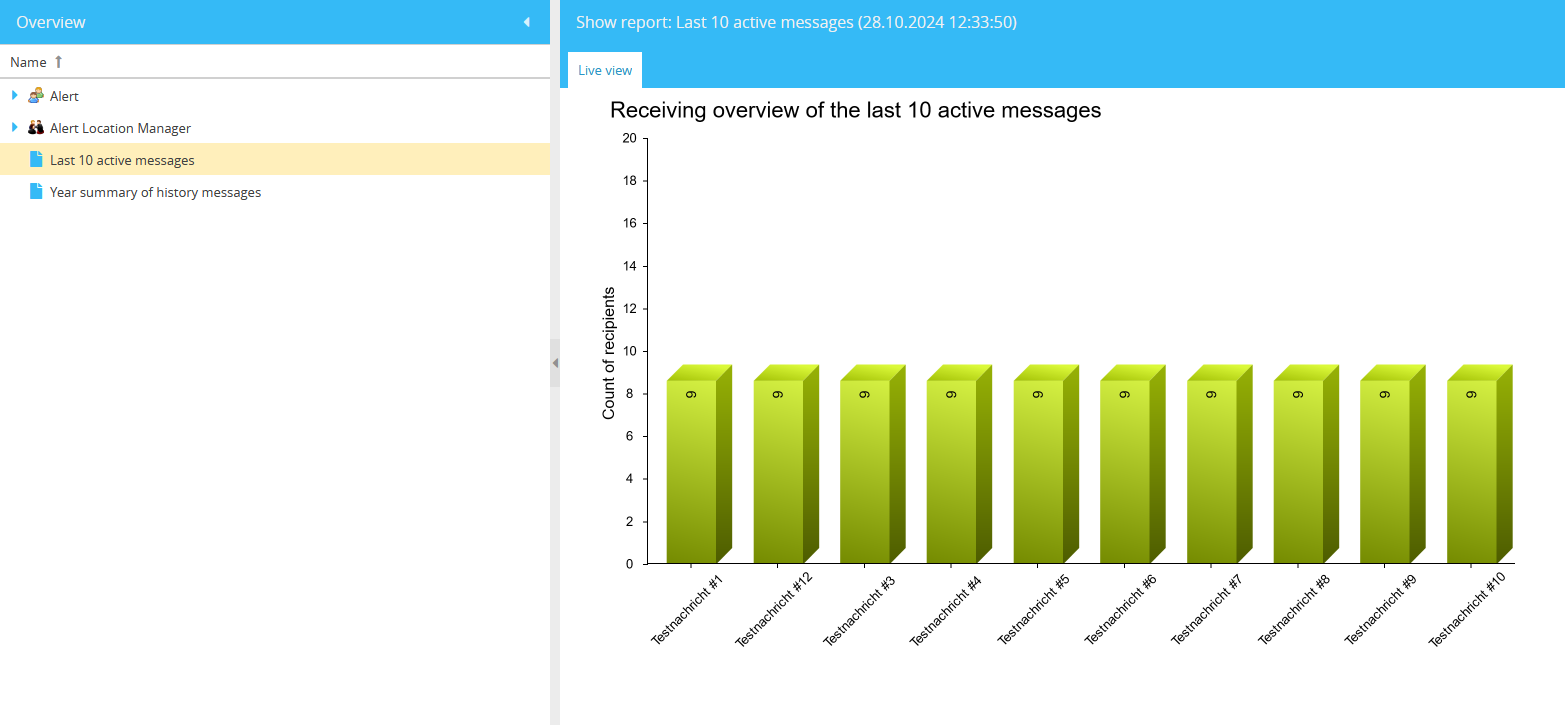
Task: Click the Testnachricht #10 bar
Action: point(1480,464)
